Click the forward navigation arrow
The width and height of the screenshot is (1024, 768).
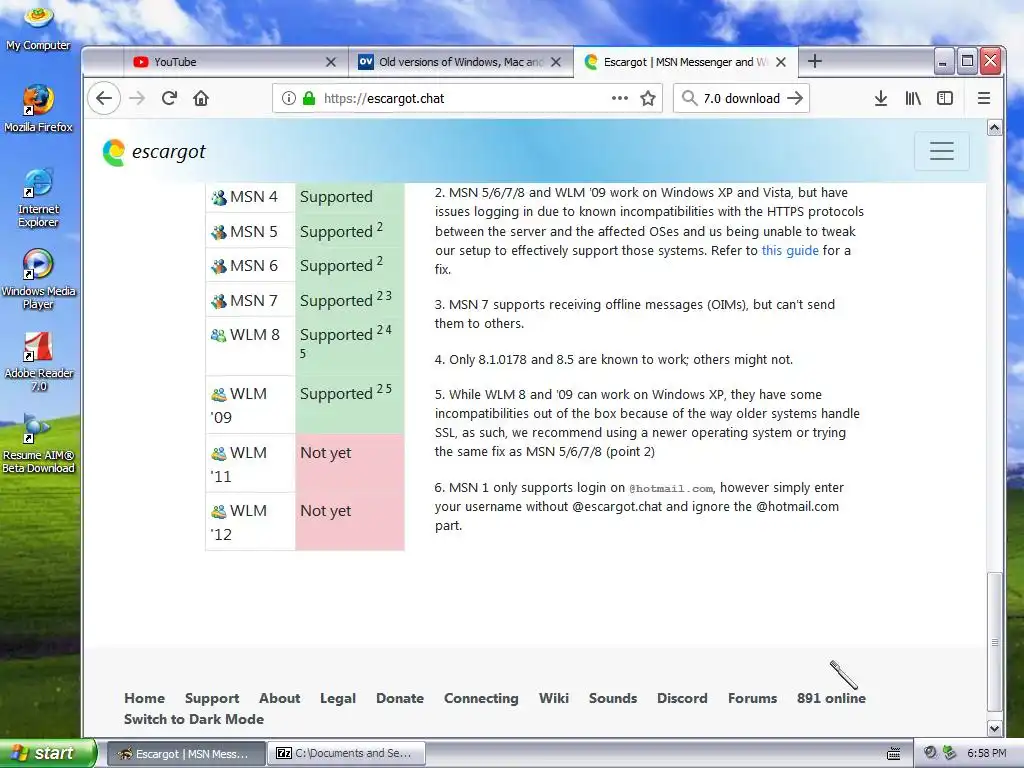coord(137,99)
